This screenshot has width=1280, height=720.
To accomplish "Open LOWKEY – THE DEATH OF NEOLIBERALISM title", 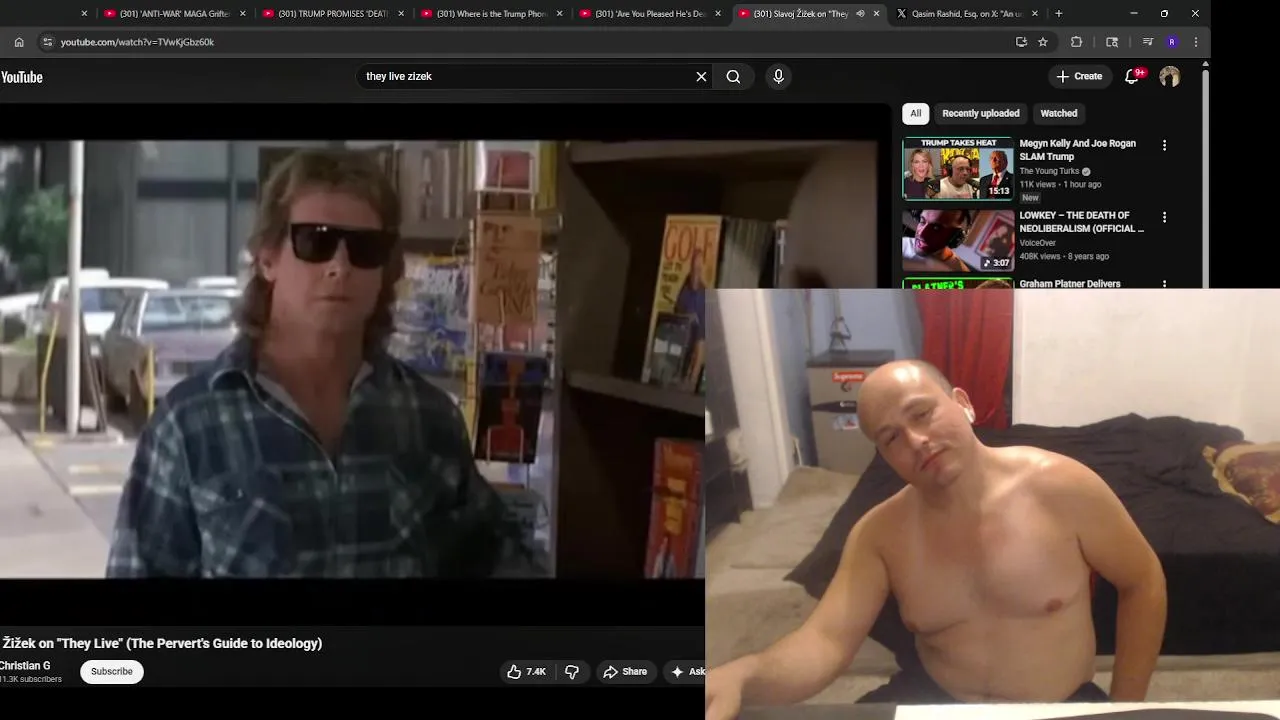I will [x=1081, y=222].
